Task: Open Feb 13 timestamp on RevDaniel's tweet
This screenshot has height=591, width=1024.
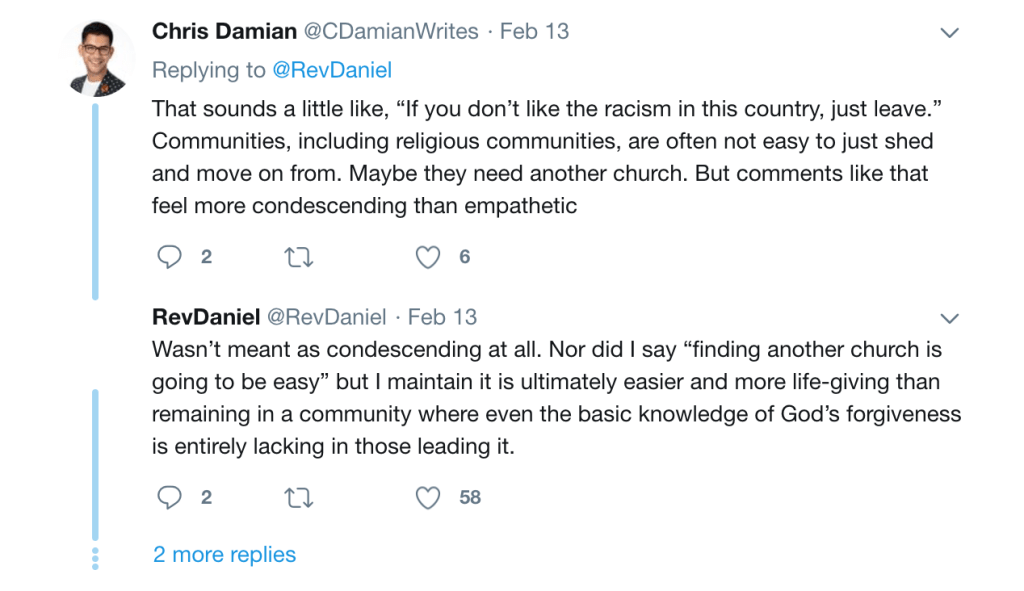Action: (x=442, y=317)
